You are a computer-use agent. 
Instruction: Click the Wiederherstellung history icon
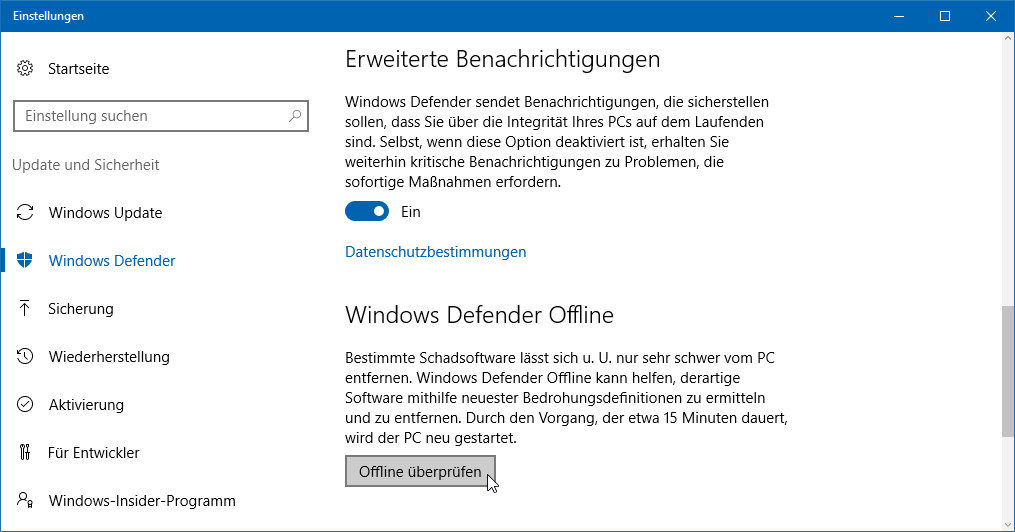[25, 357]
